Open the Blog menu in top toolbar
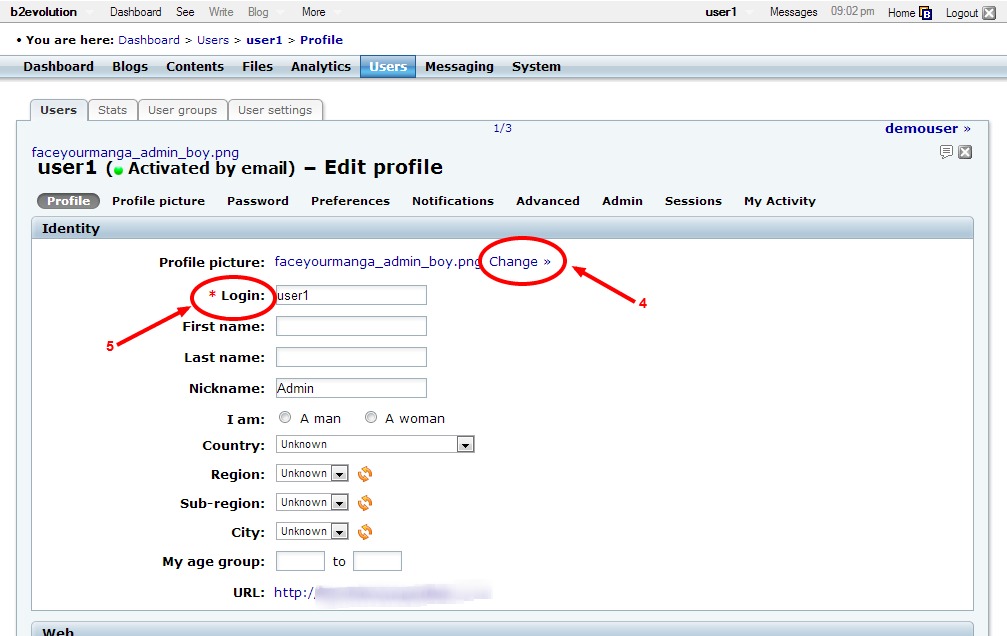This screenshot has height=636, width=1007. (x=258, y=12)
